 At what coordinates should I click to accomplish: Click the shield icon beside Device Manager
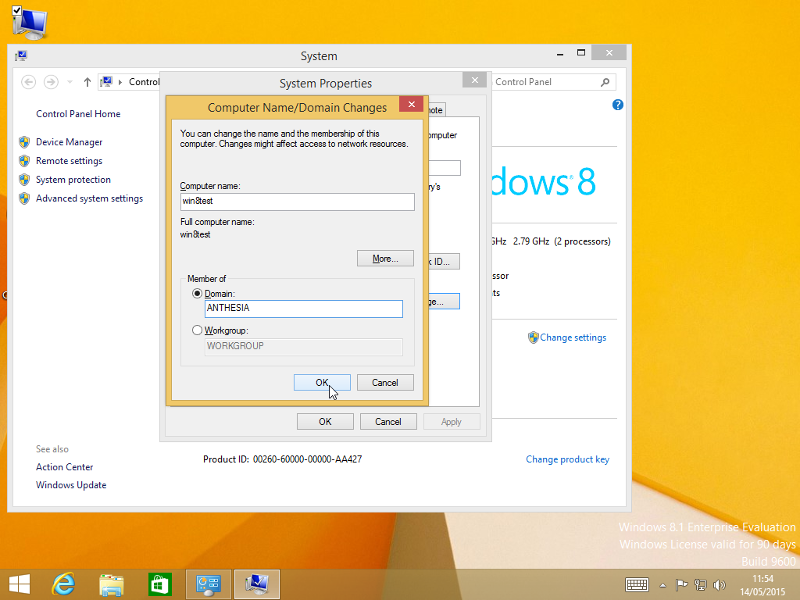pos(24,142)
